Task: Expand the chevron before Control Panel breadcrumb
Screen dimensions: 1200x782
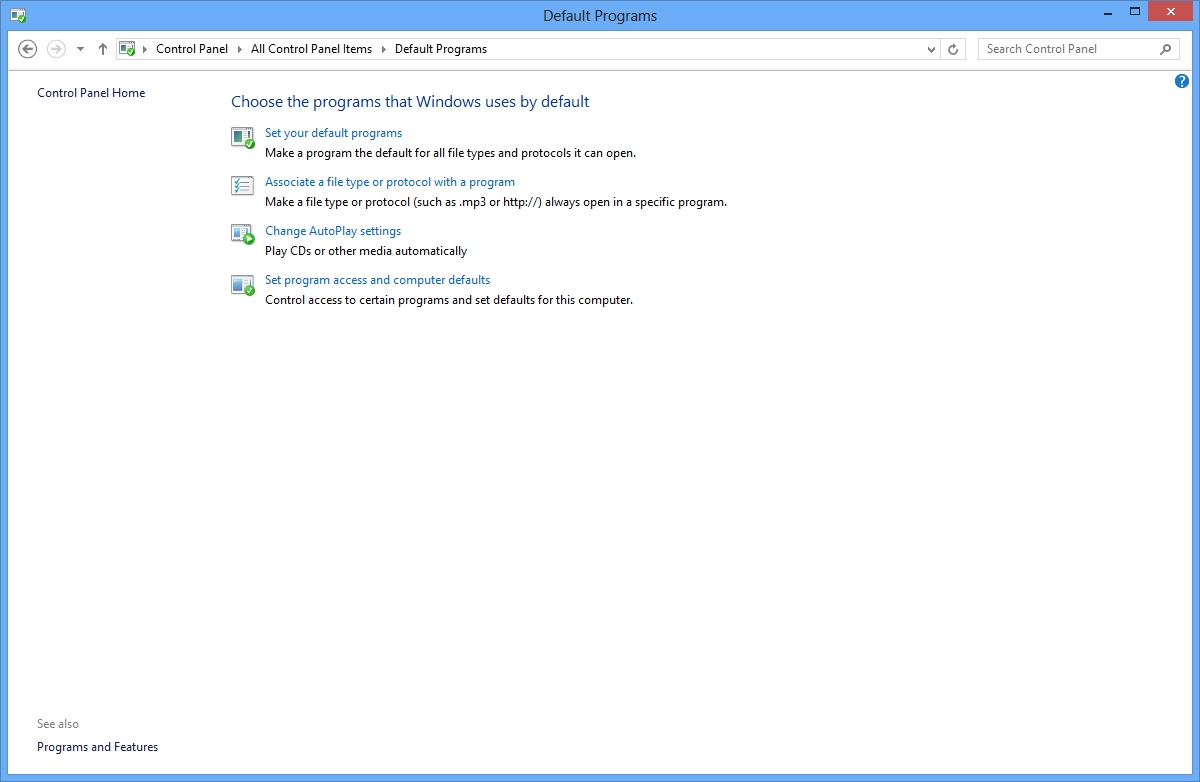Action: click(x=145, y=49)
